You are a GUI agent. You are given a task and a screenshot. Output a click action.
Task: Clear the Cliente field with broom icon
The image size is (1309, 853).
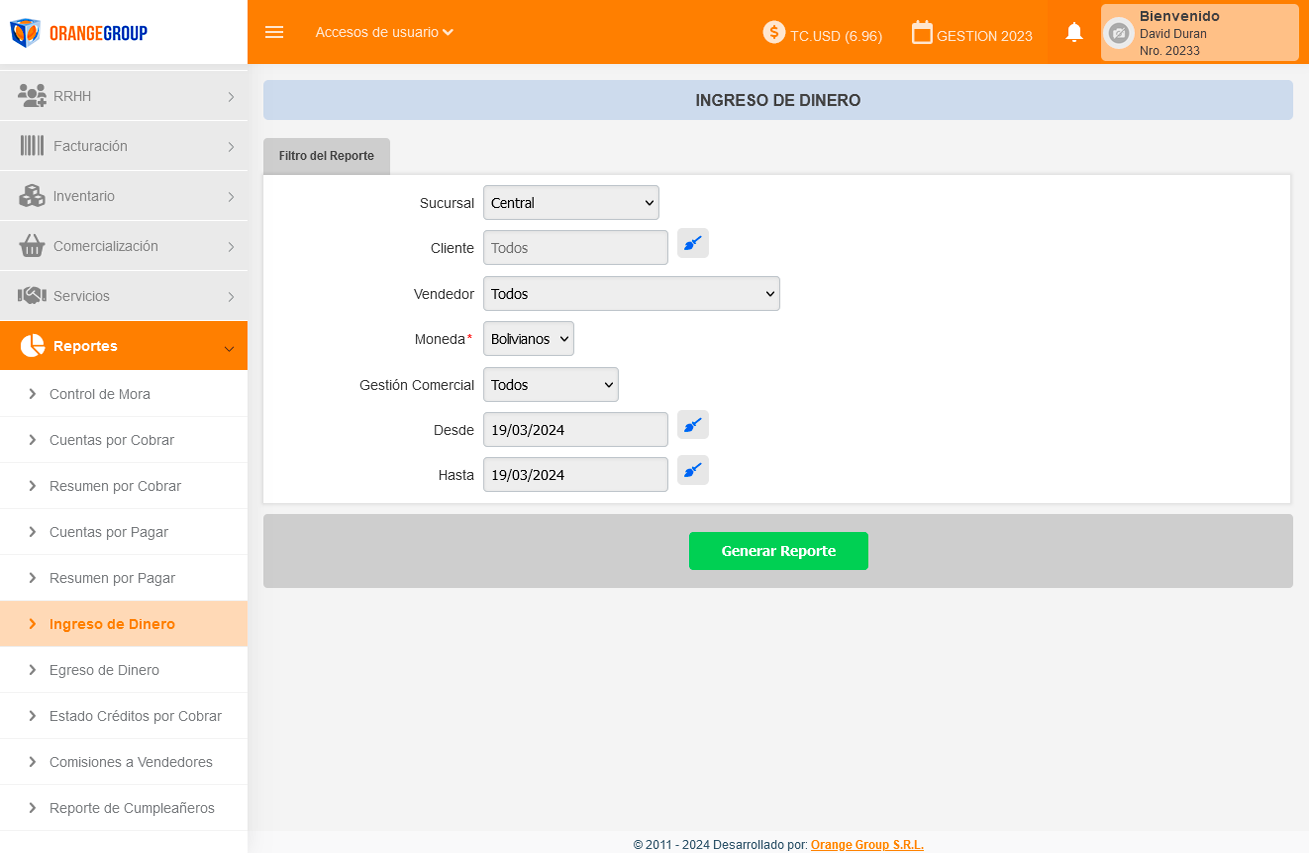click(692, 243)
